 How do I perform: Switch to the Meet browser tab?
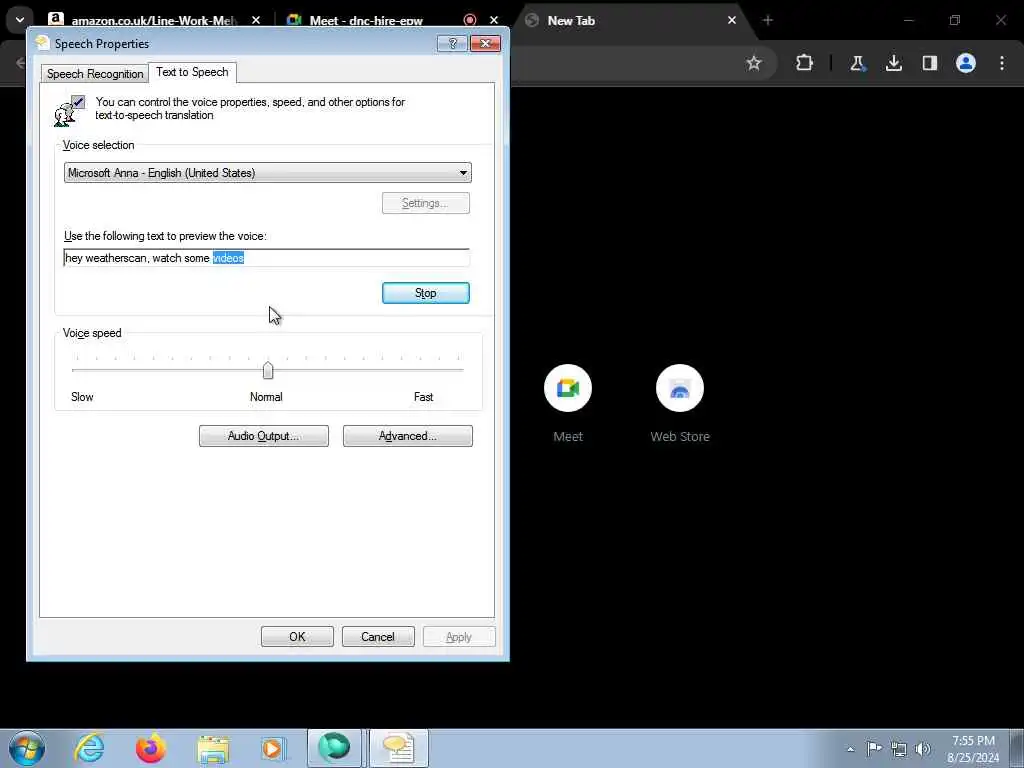(366, 20)
